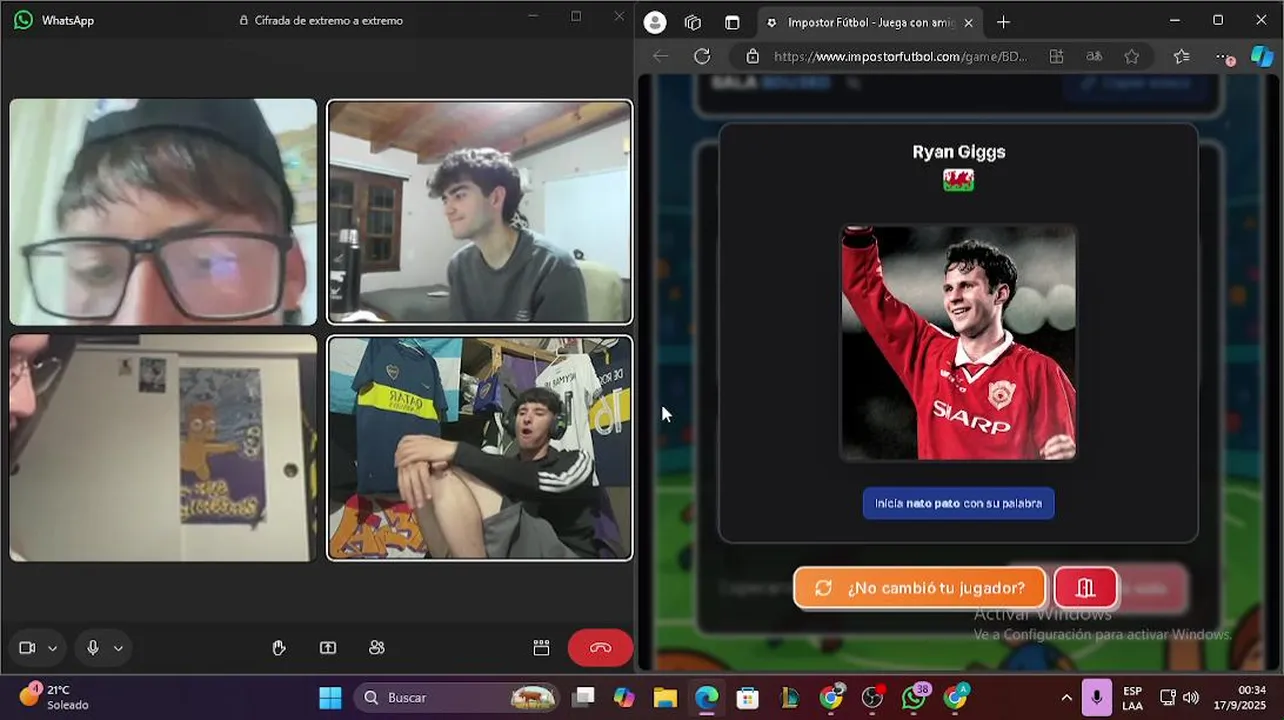Image resolution: width=1284 pixels, height=720 pixels.
Task: Toggle the camera in WhatsApp call
Action: tap(27, 648)
